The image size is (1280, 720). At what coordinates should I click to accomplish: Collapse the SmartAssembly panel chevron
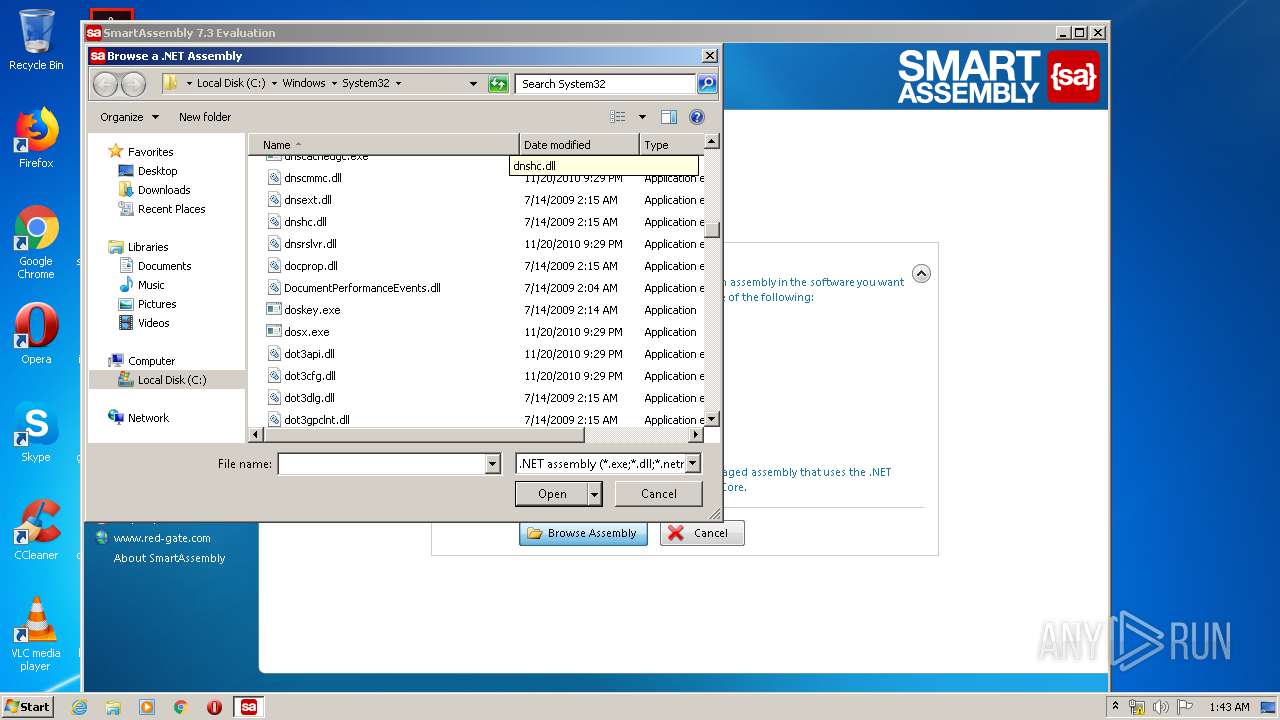[921, 274]
